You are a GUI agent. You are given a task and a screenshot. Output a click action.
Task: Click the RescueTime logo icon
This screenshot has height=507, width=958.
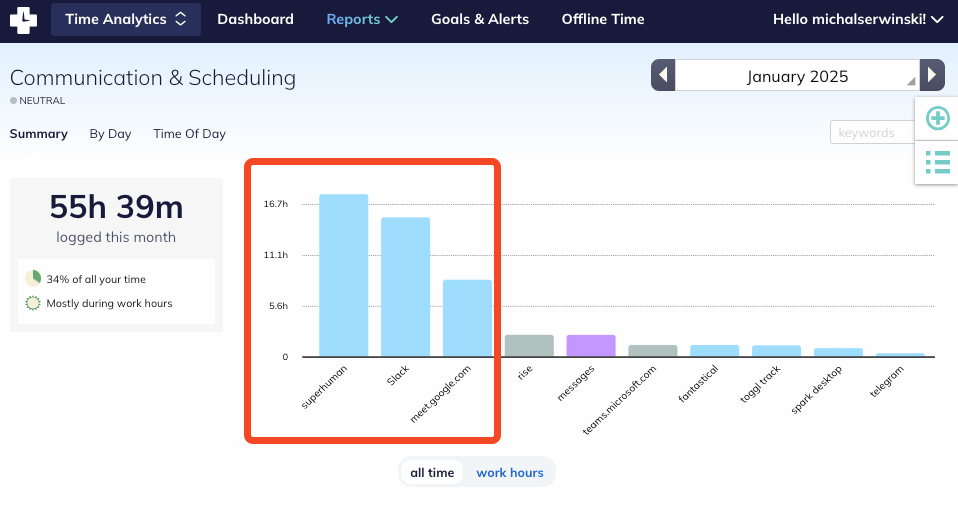(23, 19)
